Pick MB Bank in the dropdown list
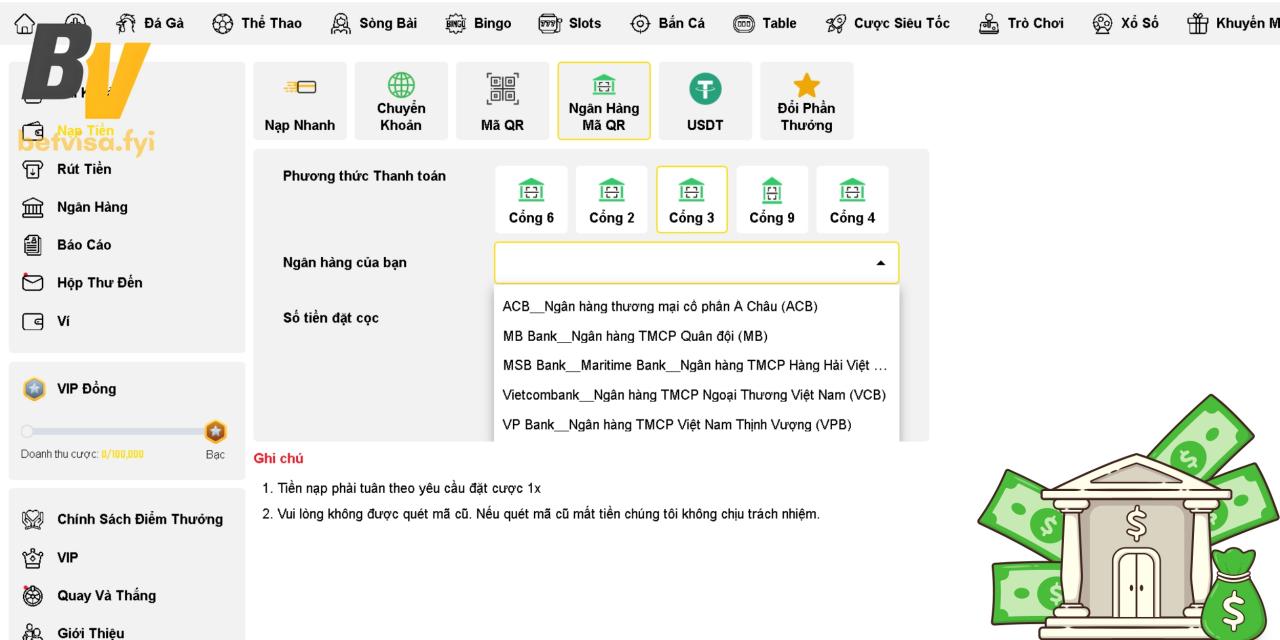Viewport: 1280px width, 640px height. (635, 336)
